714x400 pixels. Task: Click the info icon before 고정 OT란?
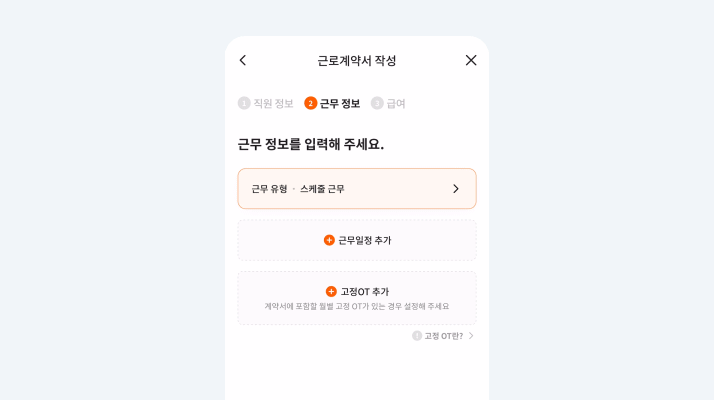[x=417, y=336]
